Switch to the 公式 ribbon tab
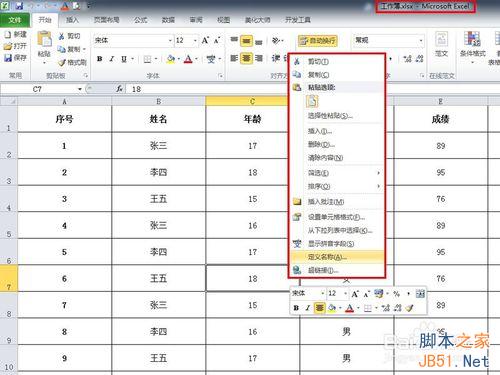500x375 pixels. (x=140, y=20)
